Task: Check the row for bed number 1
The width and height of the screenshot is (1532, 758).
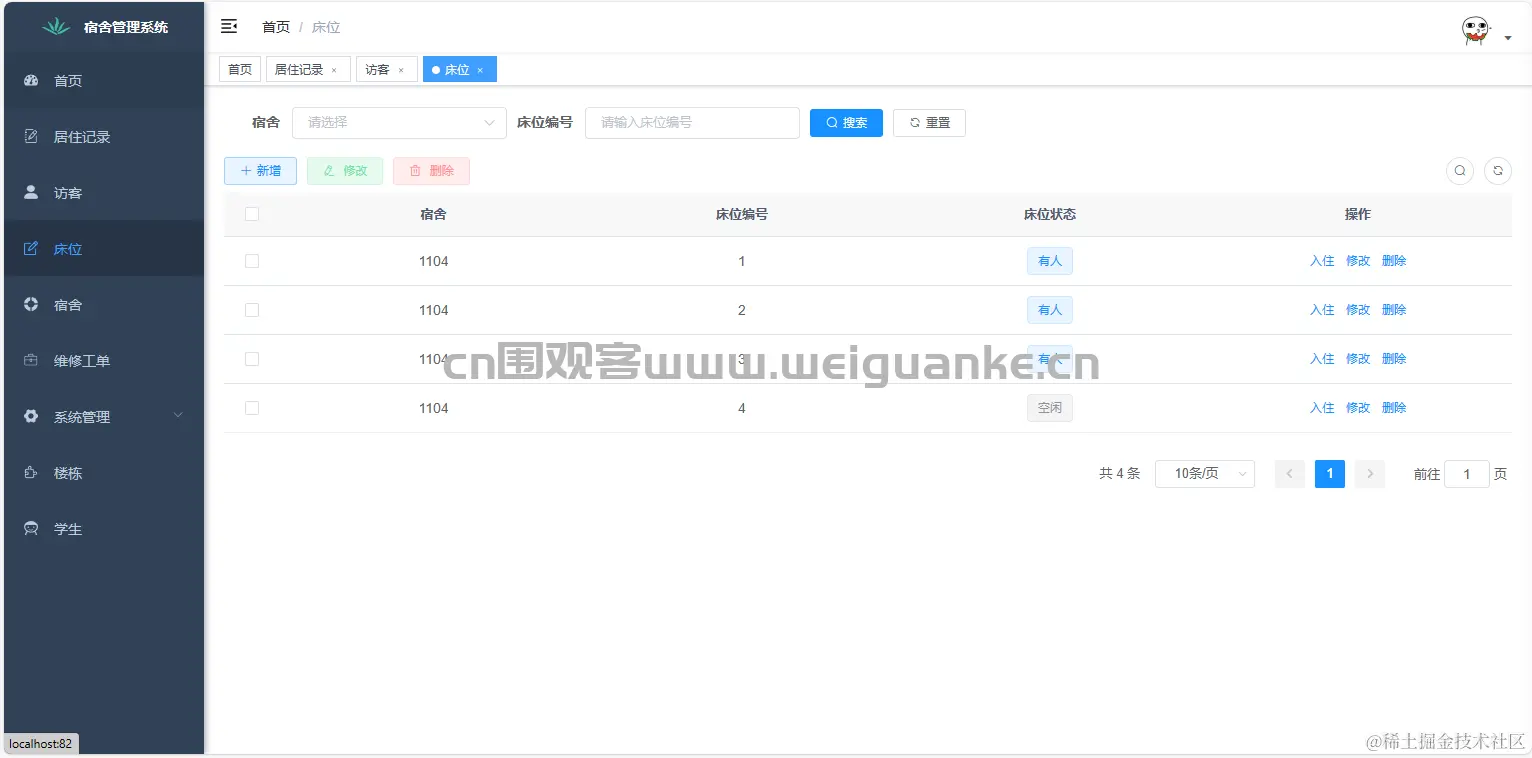Action: tap(252, 261)
